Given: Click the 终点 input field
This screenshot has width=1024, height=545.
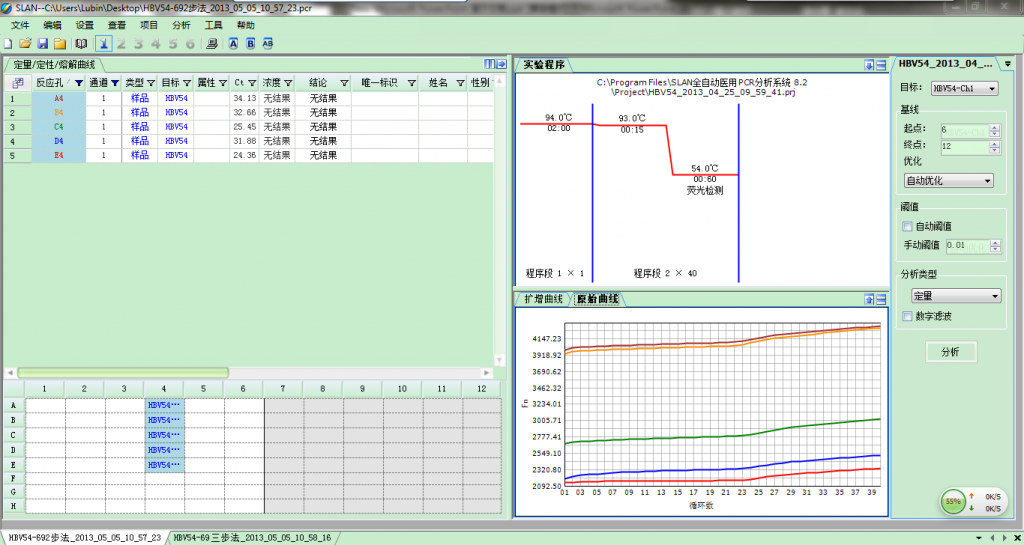Looking at the screenshot, I should click(964, 147).
